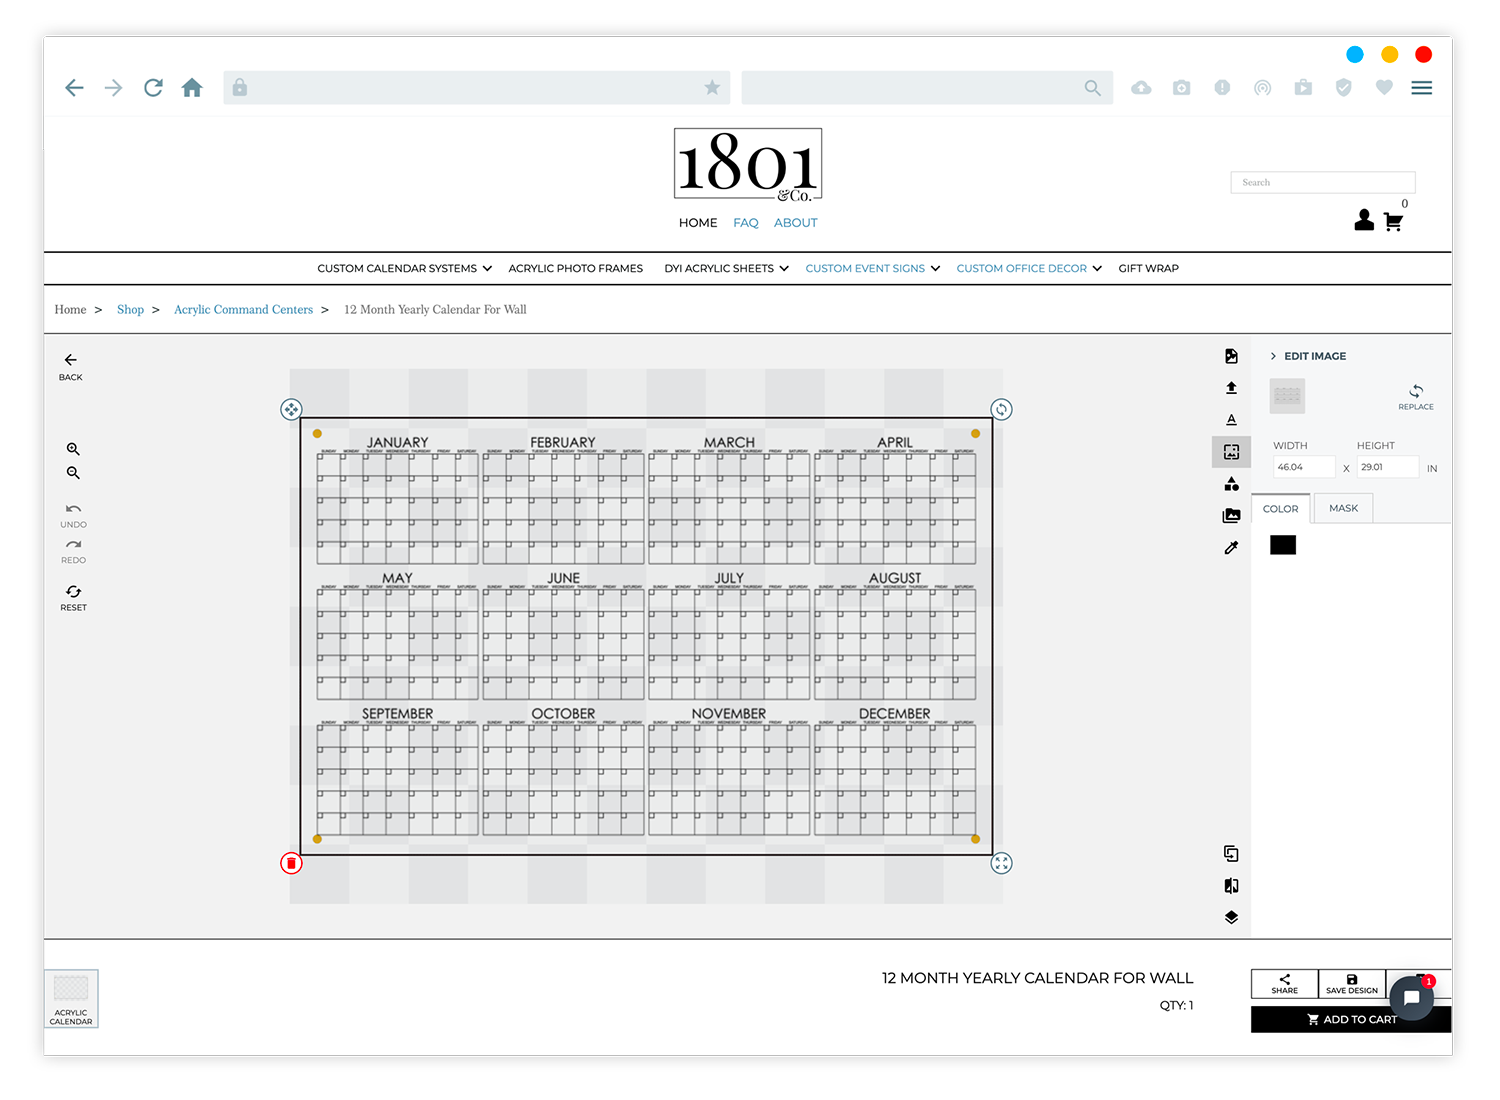
Task: Switch to the Mask tab
Action: click(1343, 508)
